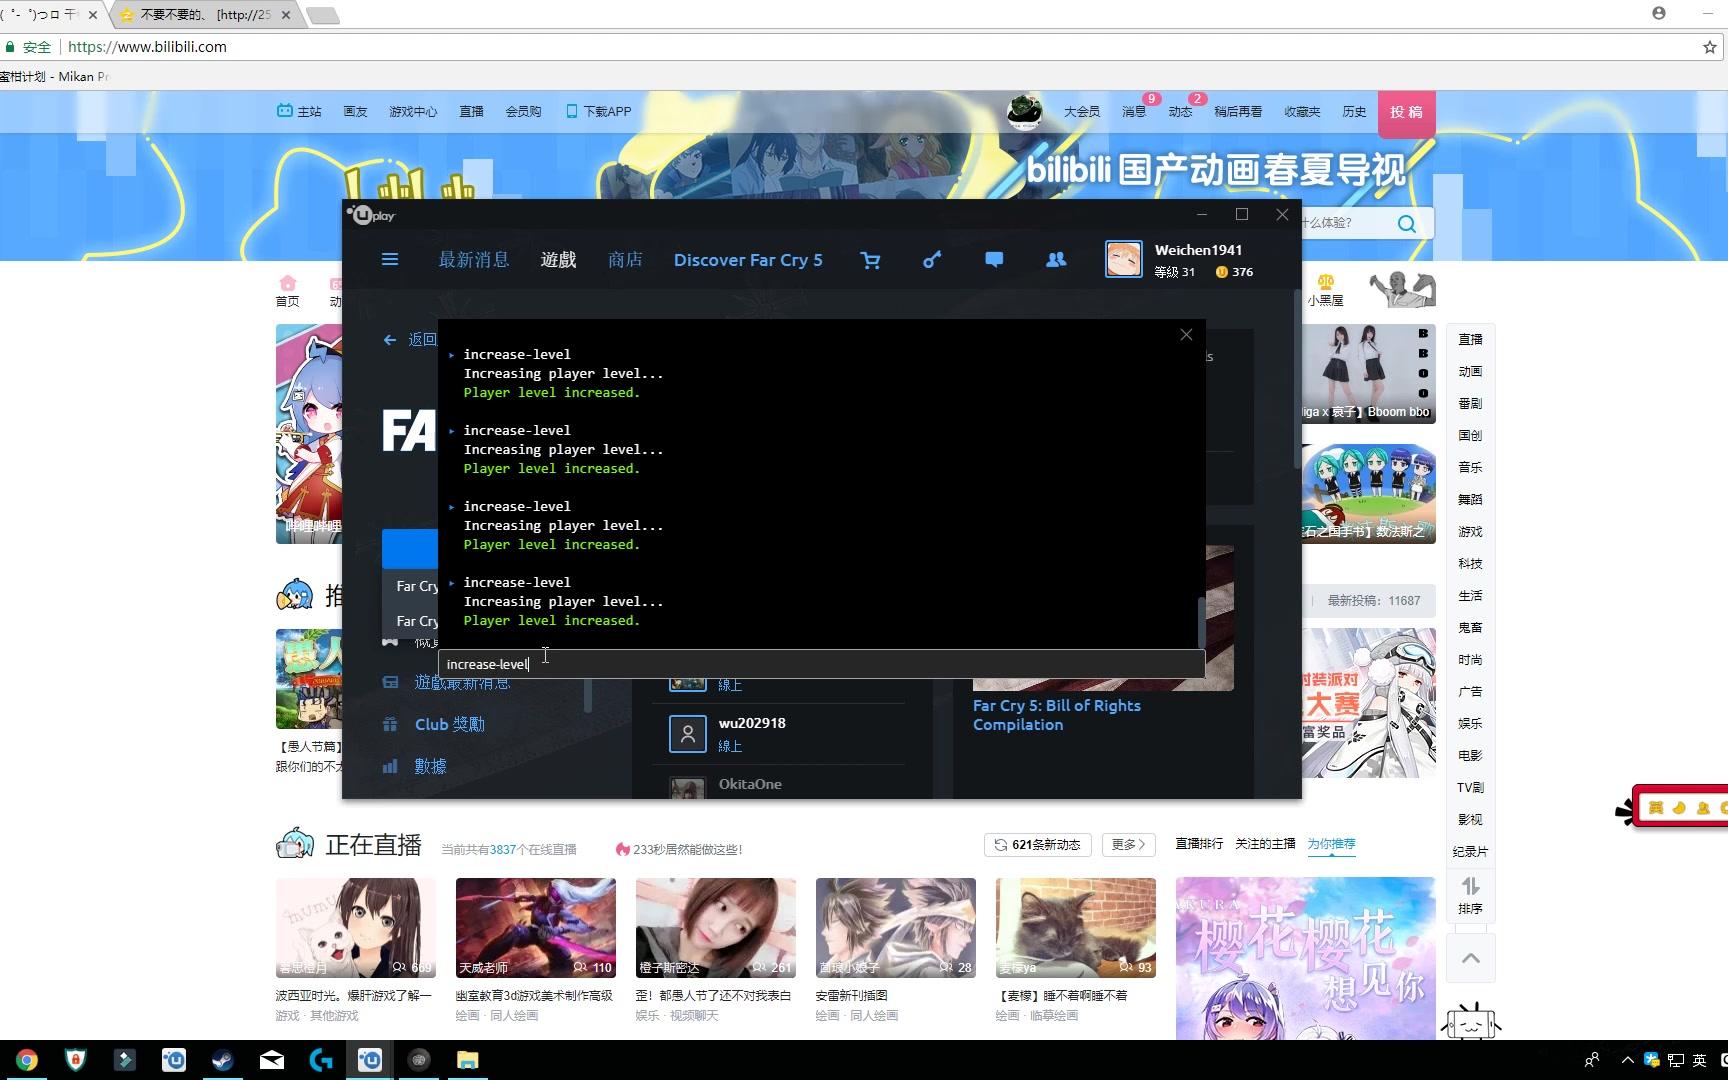Open 稍后再看 in bilibili nav
The width and height of the screenshot is (1728, 1080).
click(1238, 112)
